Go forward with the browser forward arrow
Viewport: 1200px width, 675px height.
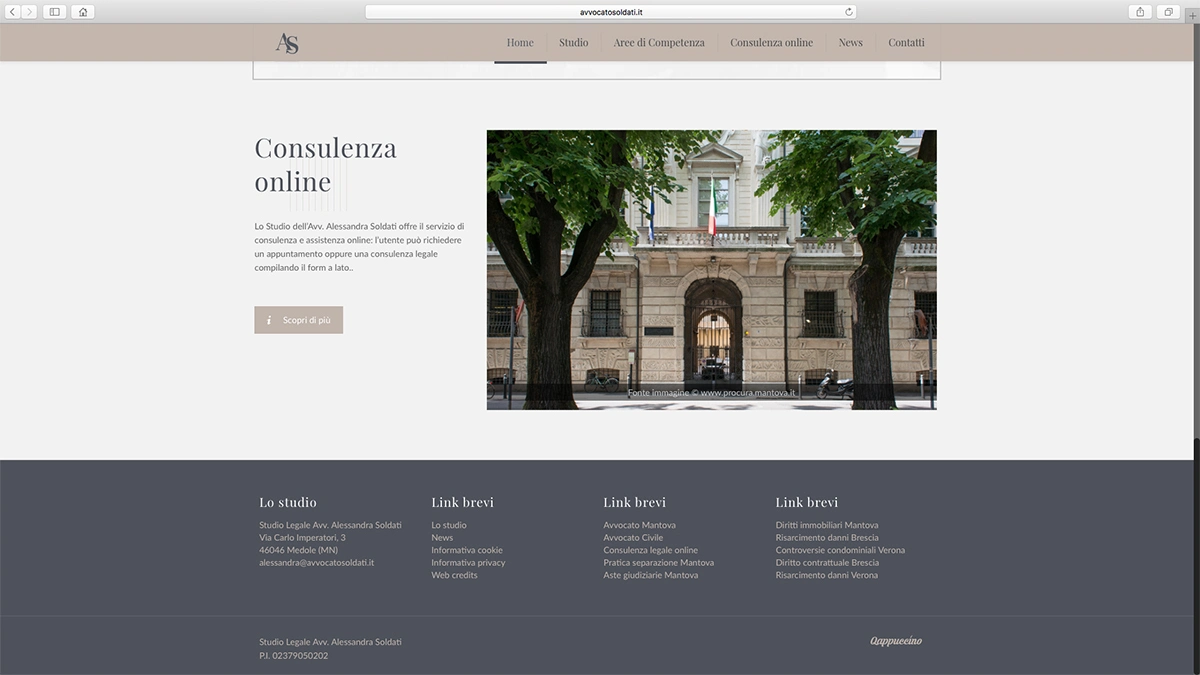point(29,12)
